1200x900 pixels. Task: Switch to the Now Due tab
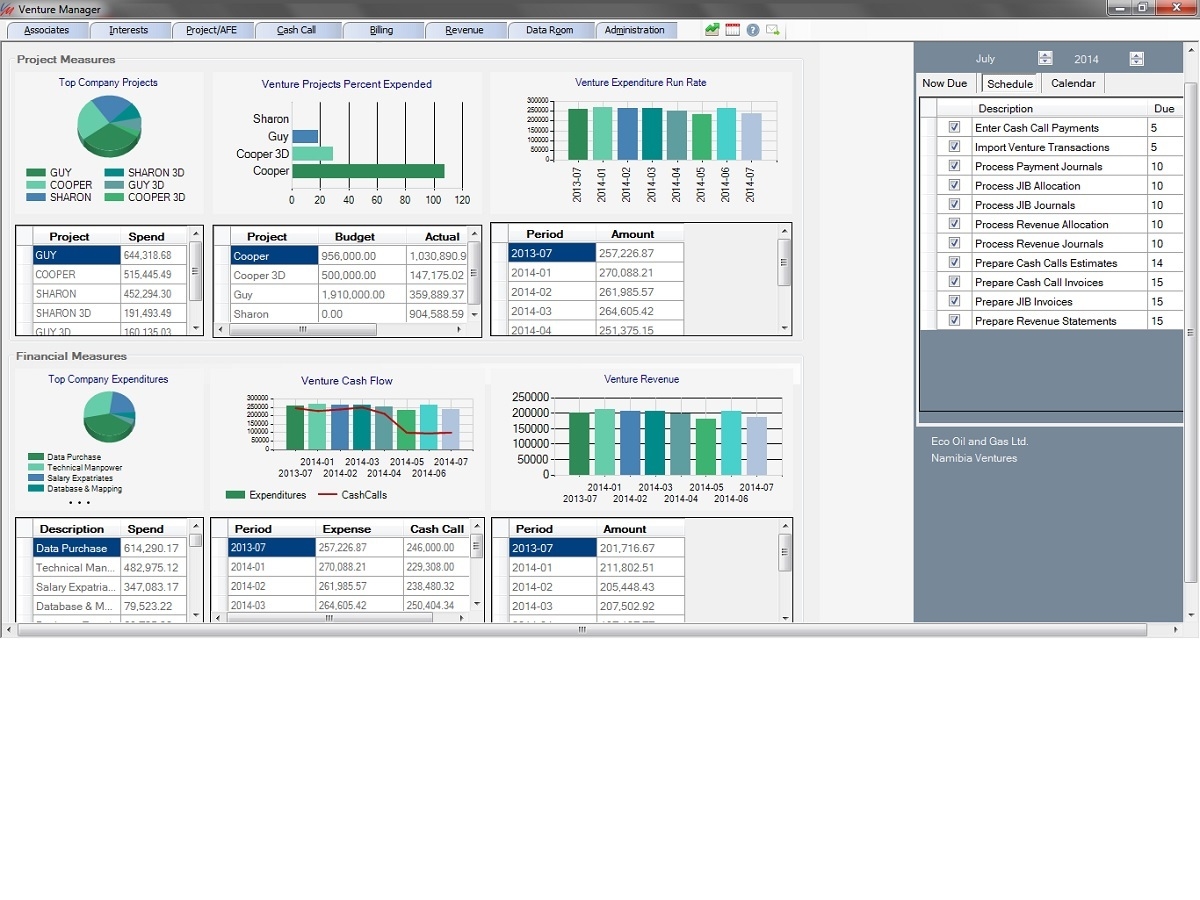(945, 84)
